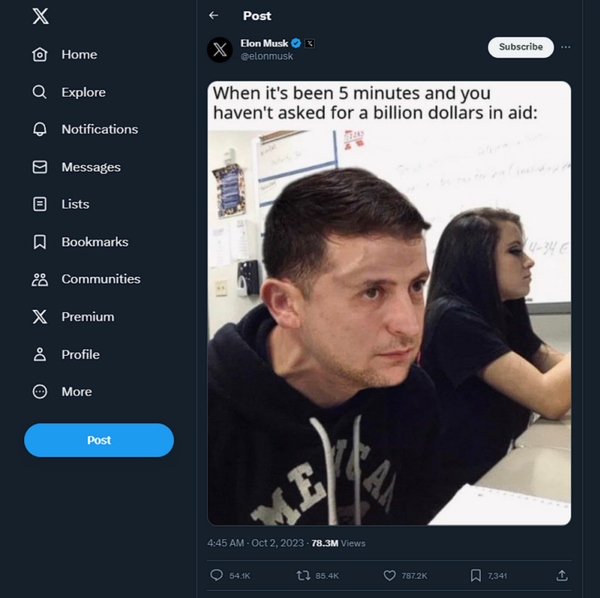Subscribe to Elon Musk
The width and height of the screenshot is (600, 598).
(520, 47)
